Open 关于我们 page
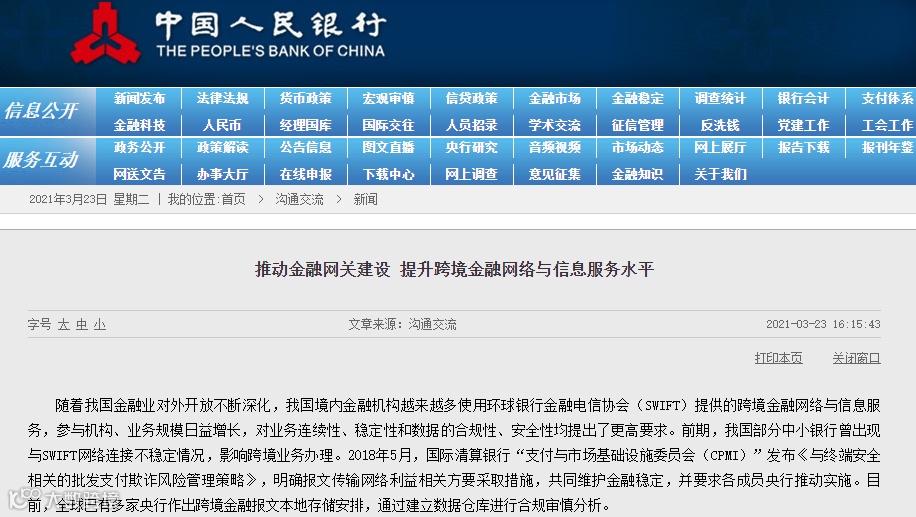Image resolution: width=916 pixels, height=517 pixels. tap(720, 174)
